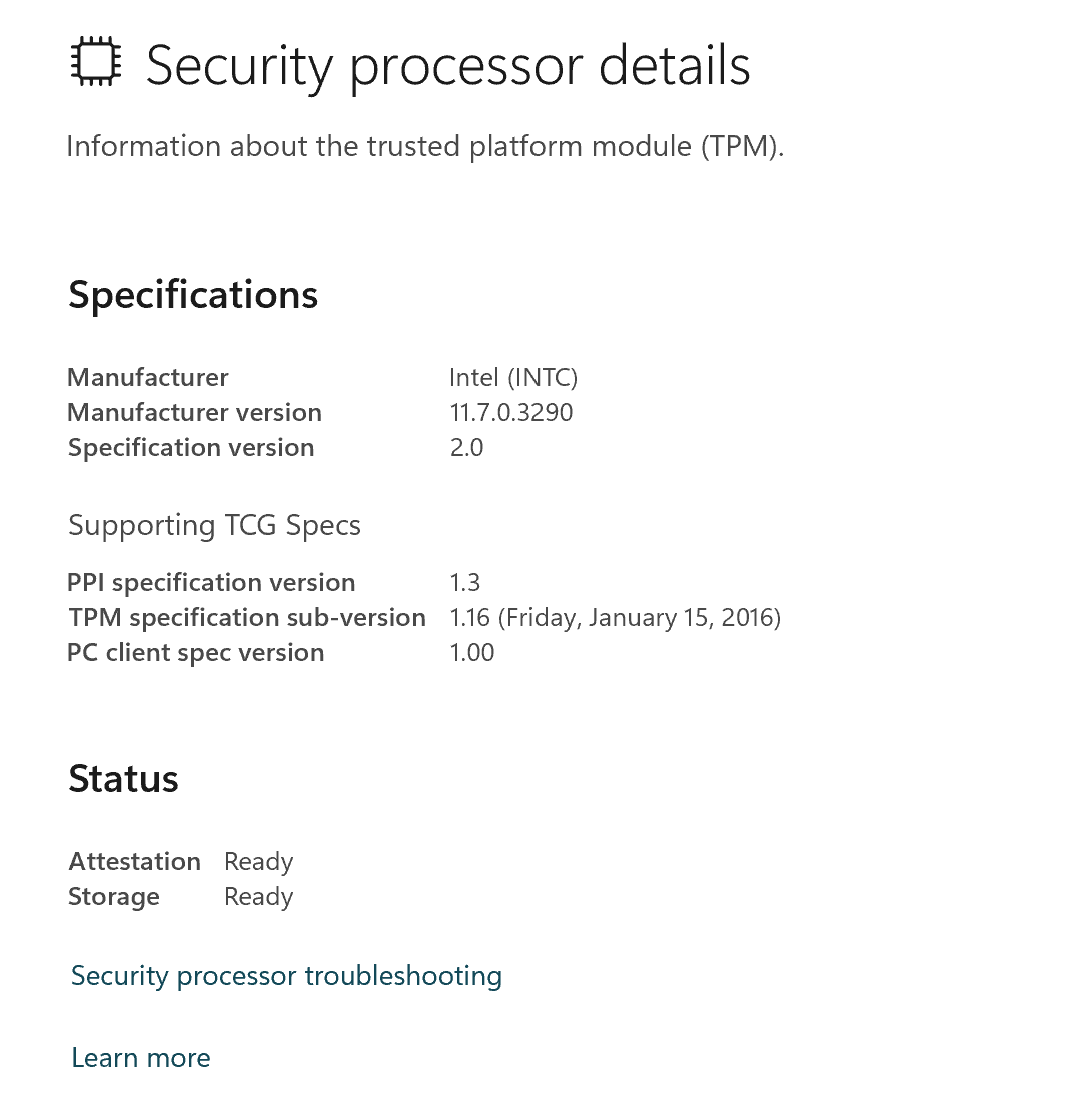Click the PPI specification version value 1.3
This screenshot has height=1120, width=1066.
[x=464, y=582]
